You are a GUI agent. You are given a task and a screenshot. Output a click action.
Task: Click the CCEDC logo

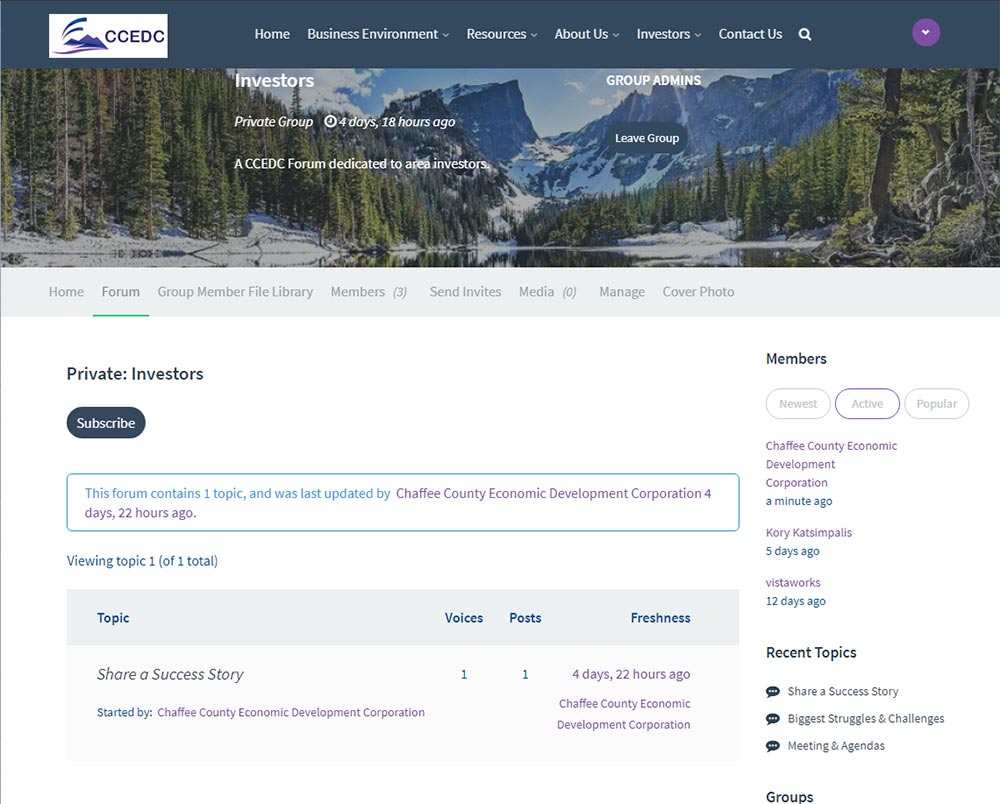pyautogui.click(x=108, y=36)
